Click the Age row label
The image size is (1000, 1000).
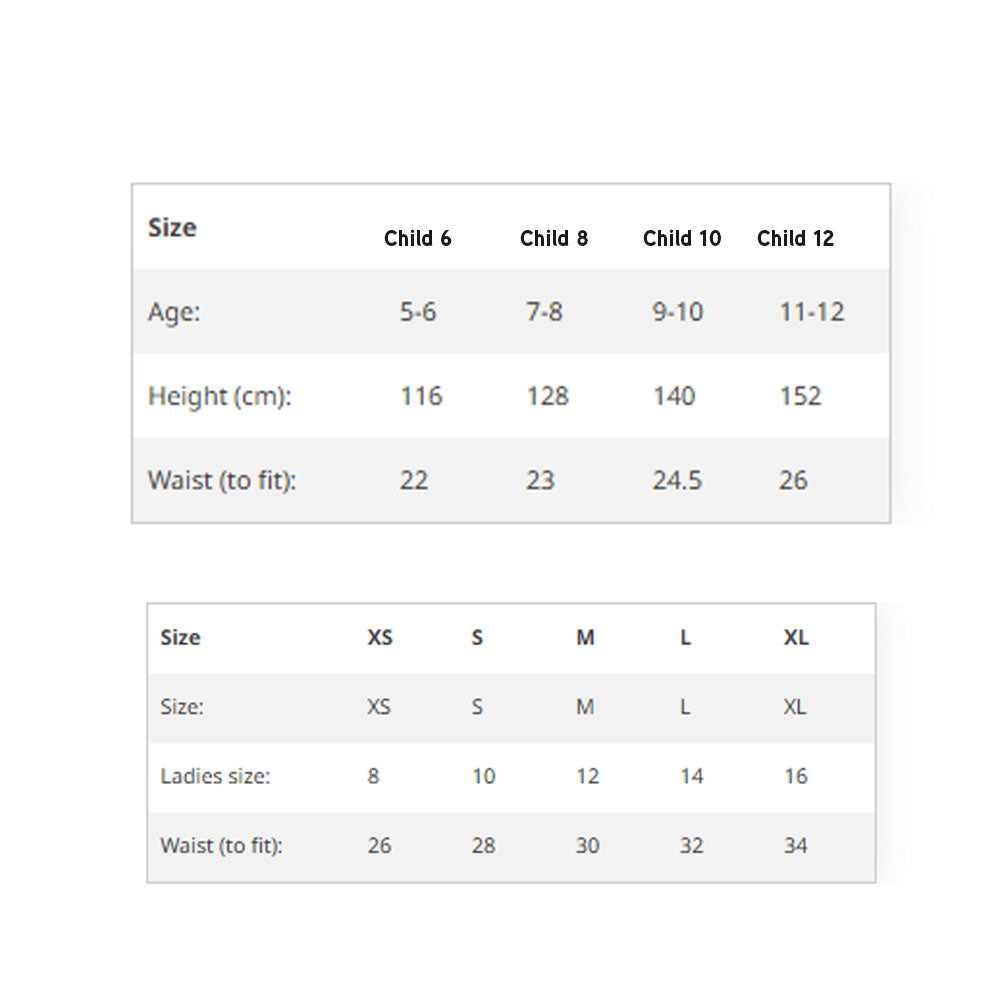click(174, 313)
